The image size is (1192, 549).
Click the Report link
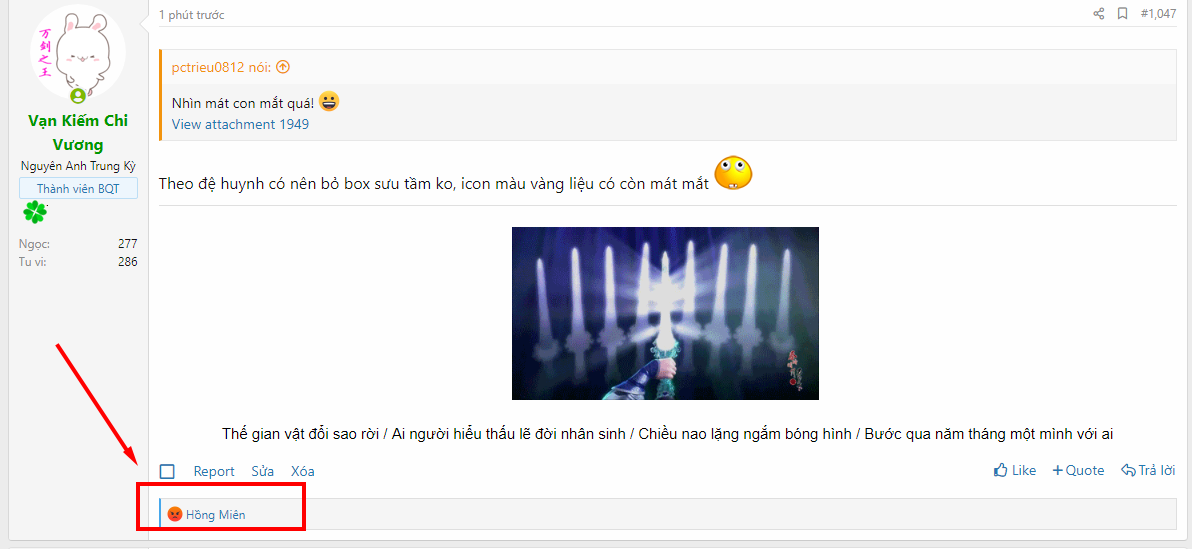(x=214, y=471)
